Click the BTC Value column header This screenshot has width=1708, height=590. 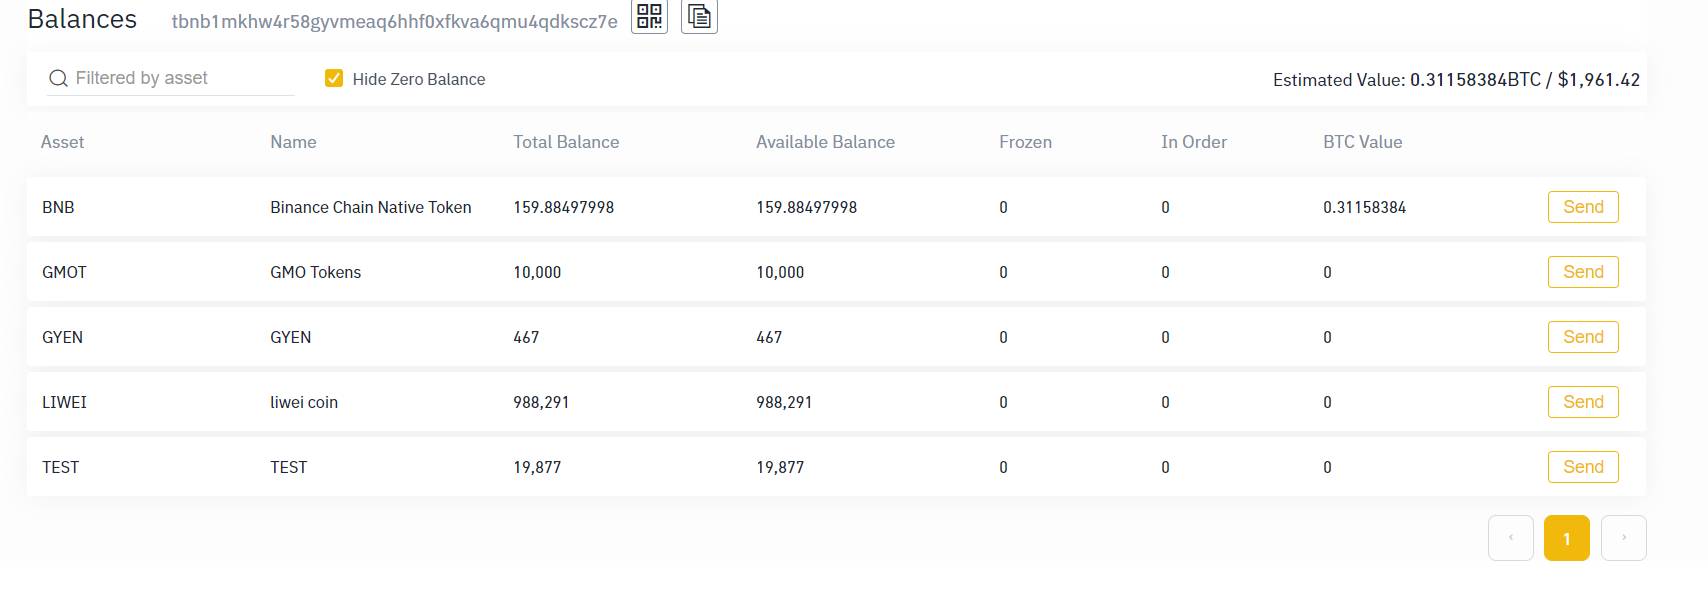[1362, 142]
